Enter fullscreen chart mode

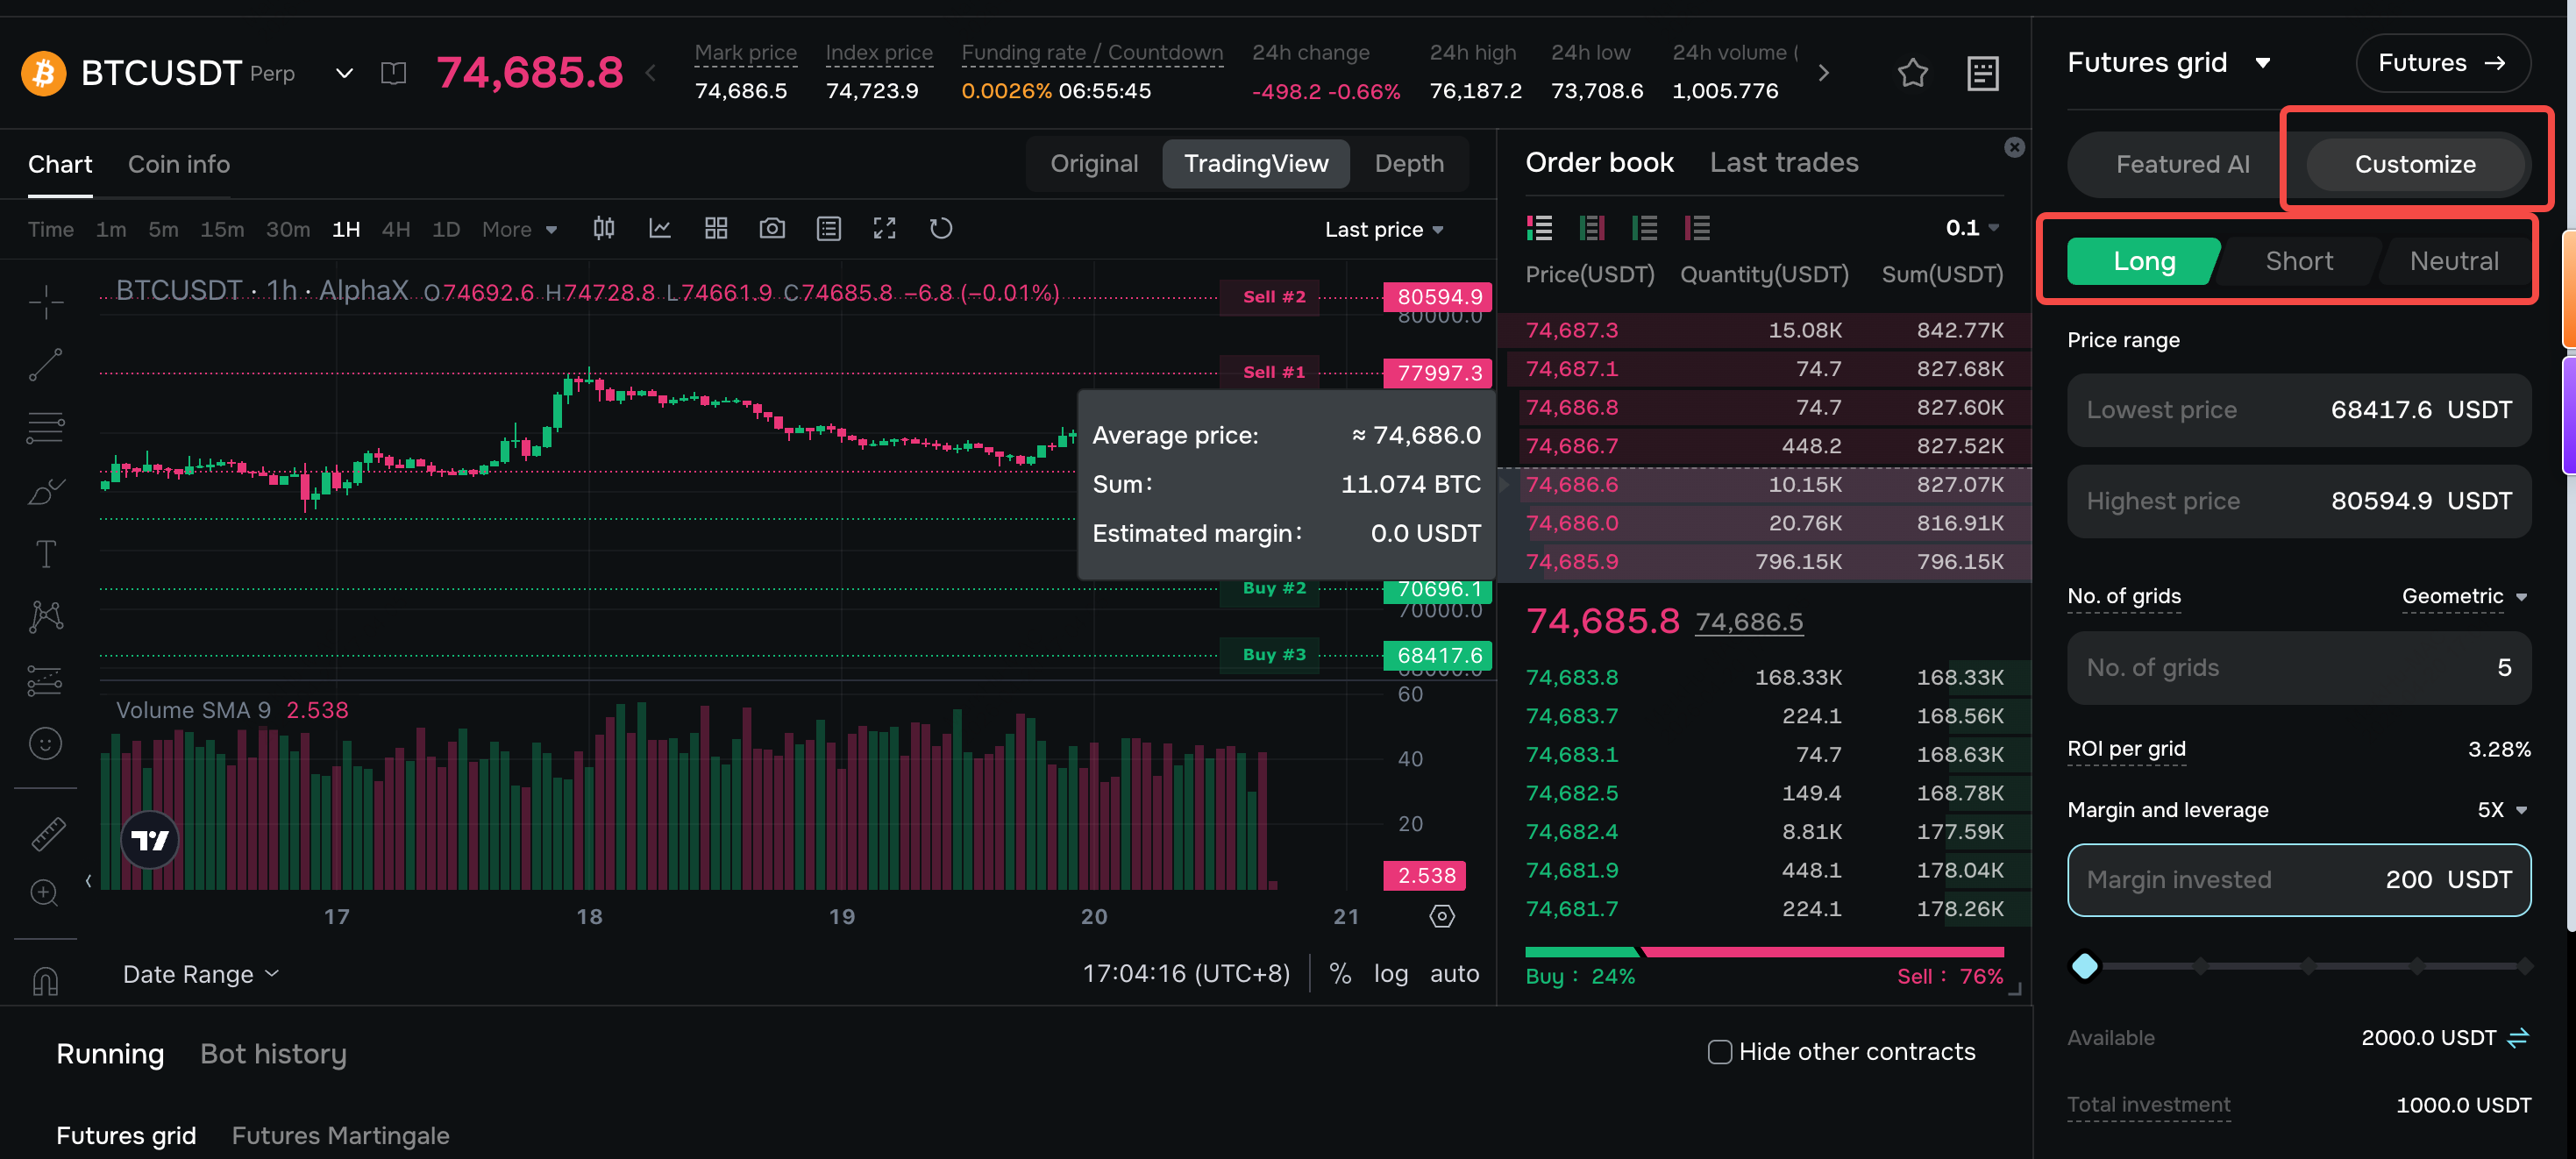(884, 229)
